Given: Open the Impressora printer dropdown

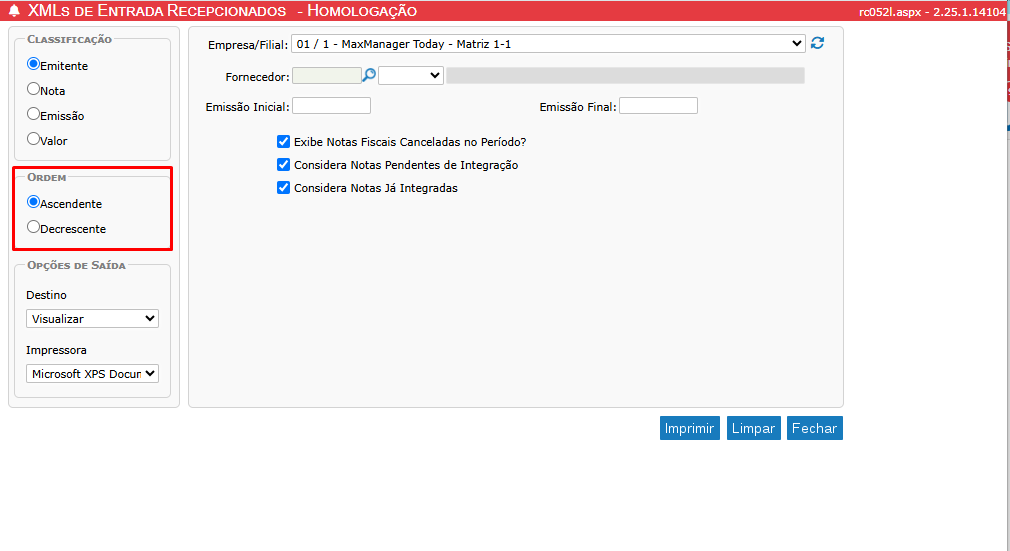Looking at the screenshot, I should [92, 373].
